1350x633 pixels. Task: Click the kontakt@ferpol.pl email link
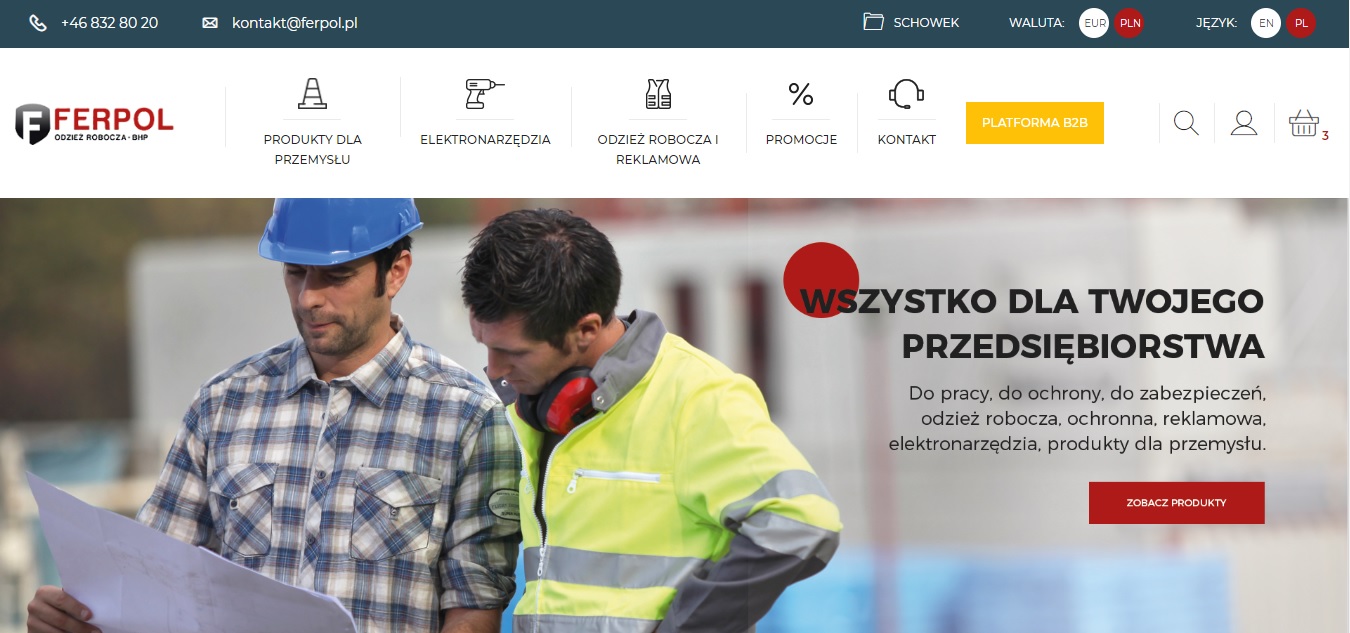[294, 23]
